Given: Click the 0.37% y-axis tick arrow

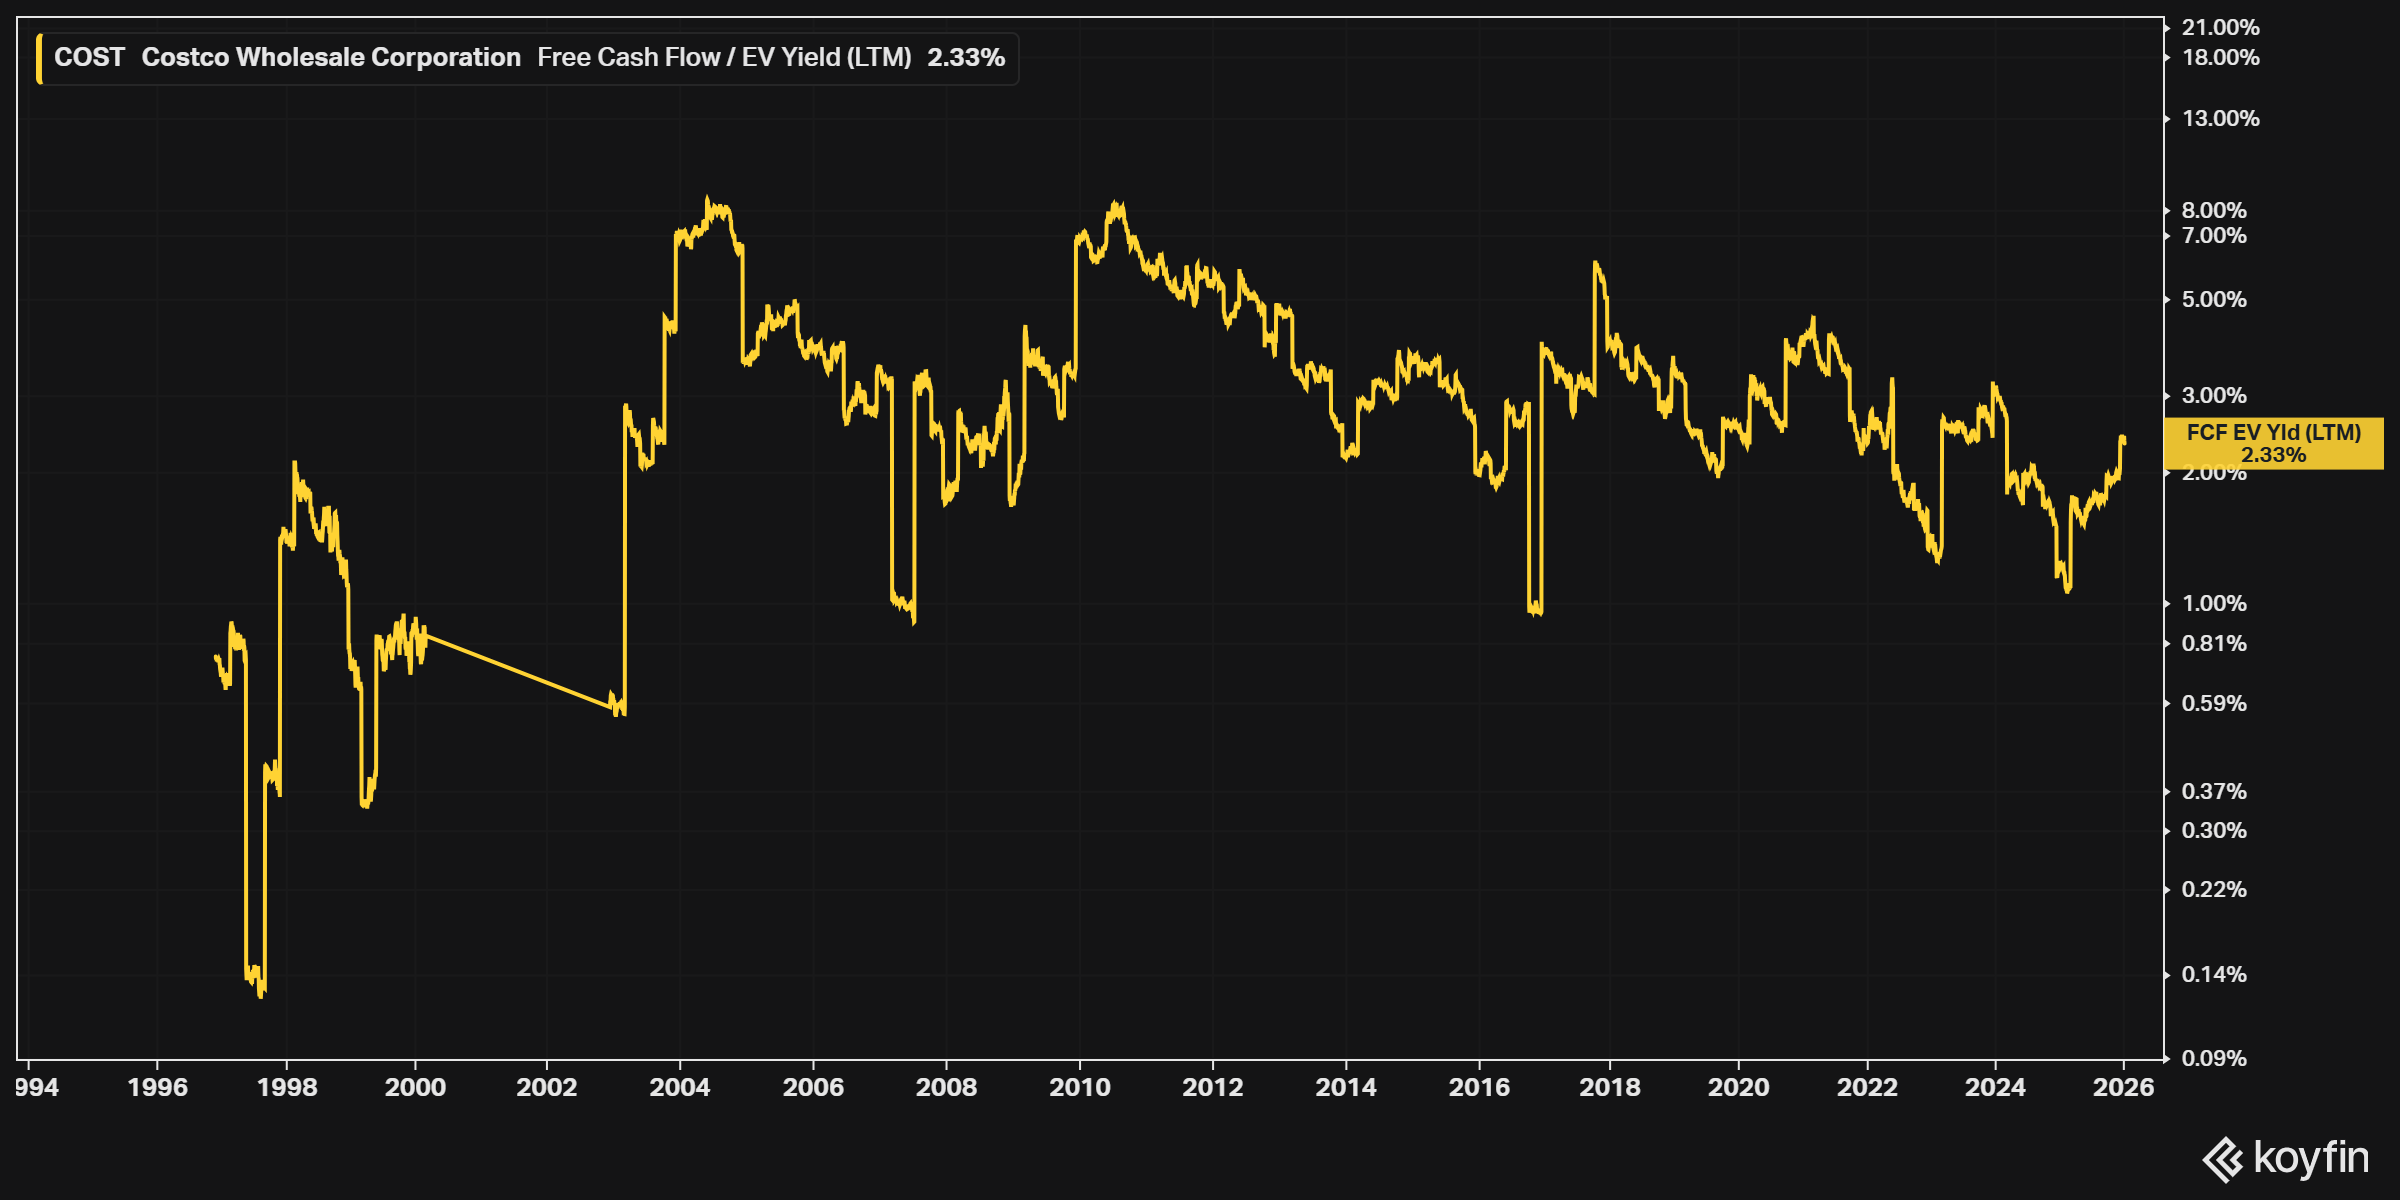Looking at the screenshot, I should pyautogui.click(x=2167, y=792).
